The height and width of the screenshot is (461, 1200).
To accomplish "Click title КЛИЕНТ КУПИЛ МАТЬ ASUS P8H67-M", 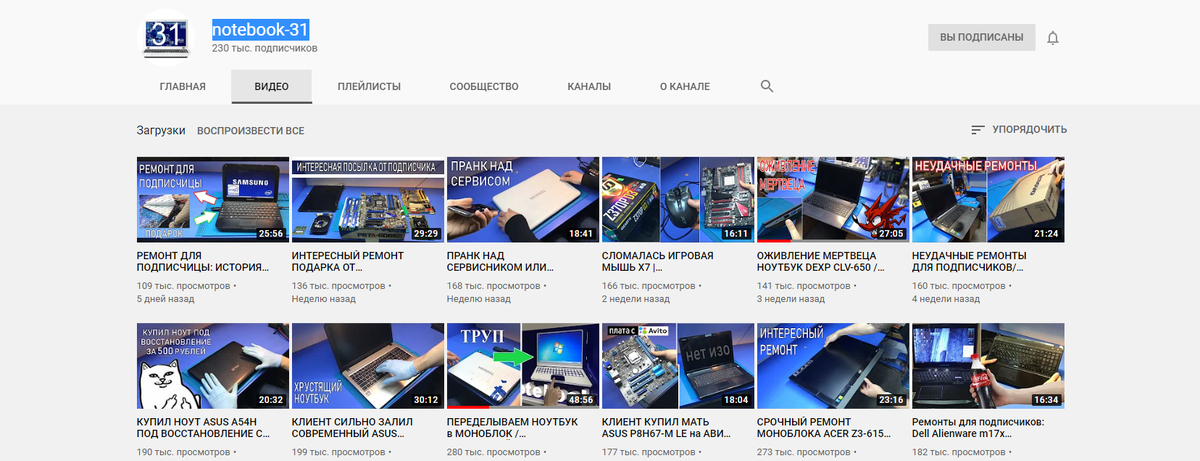I will (x=667, y=428).
